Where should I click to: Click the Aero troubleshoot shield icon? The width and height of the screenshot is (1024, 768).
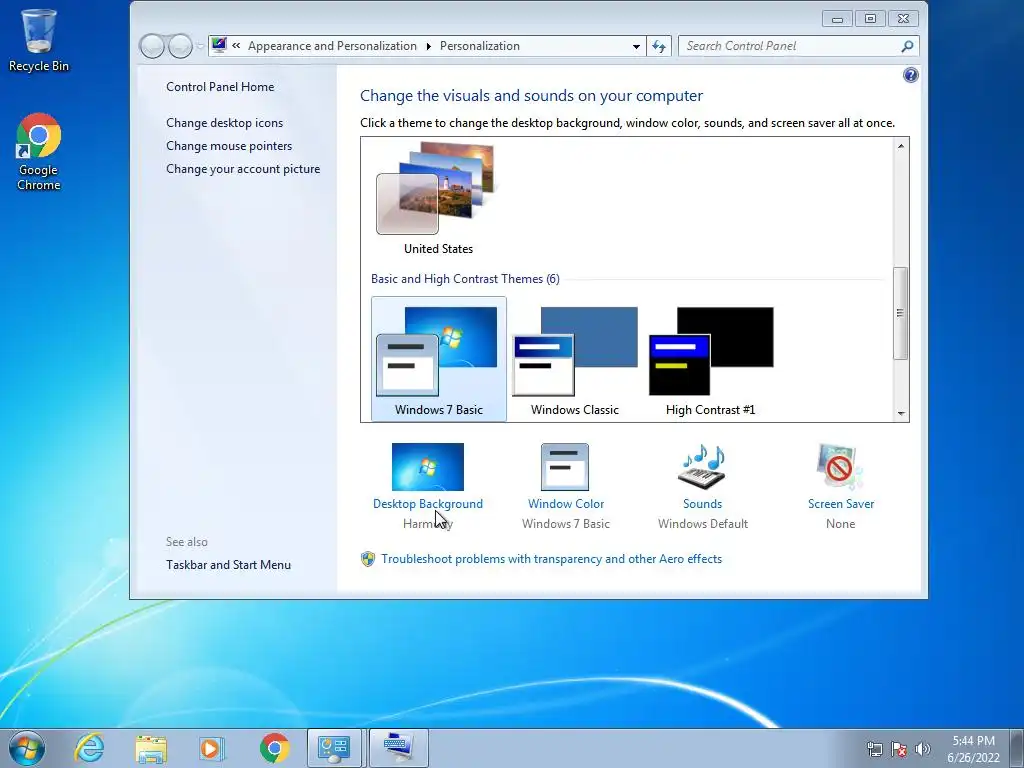[368, 559]
